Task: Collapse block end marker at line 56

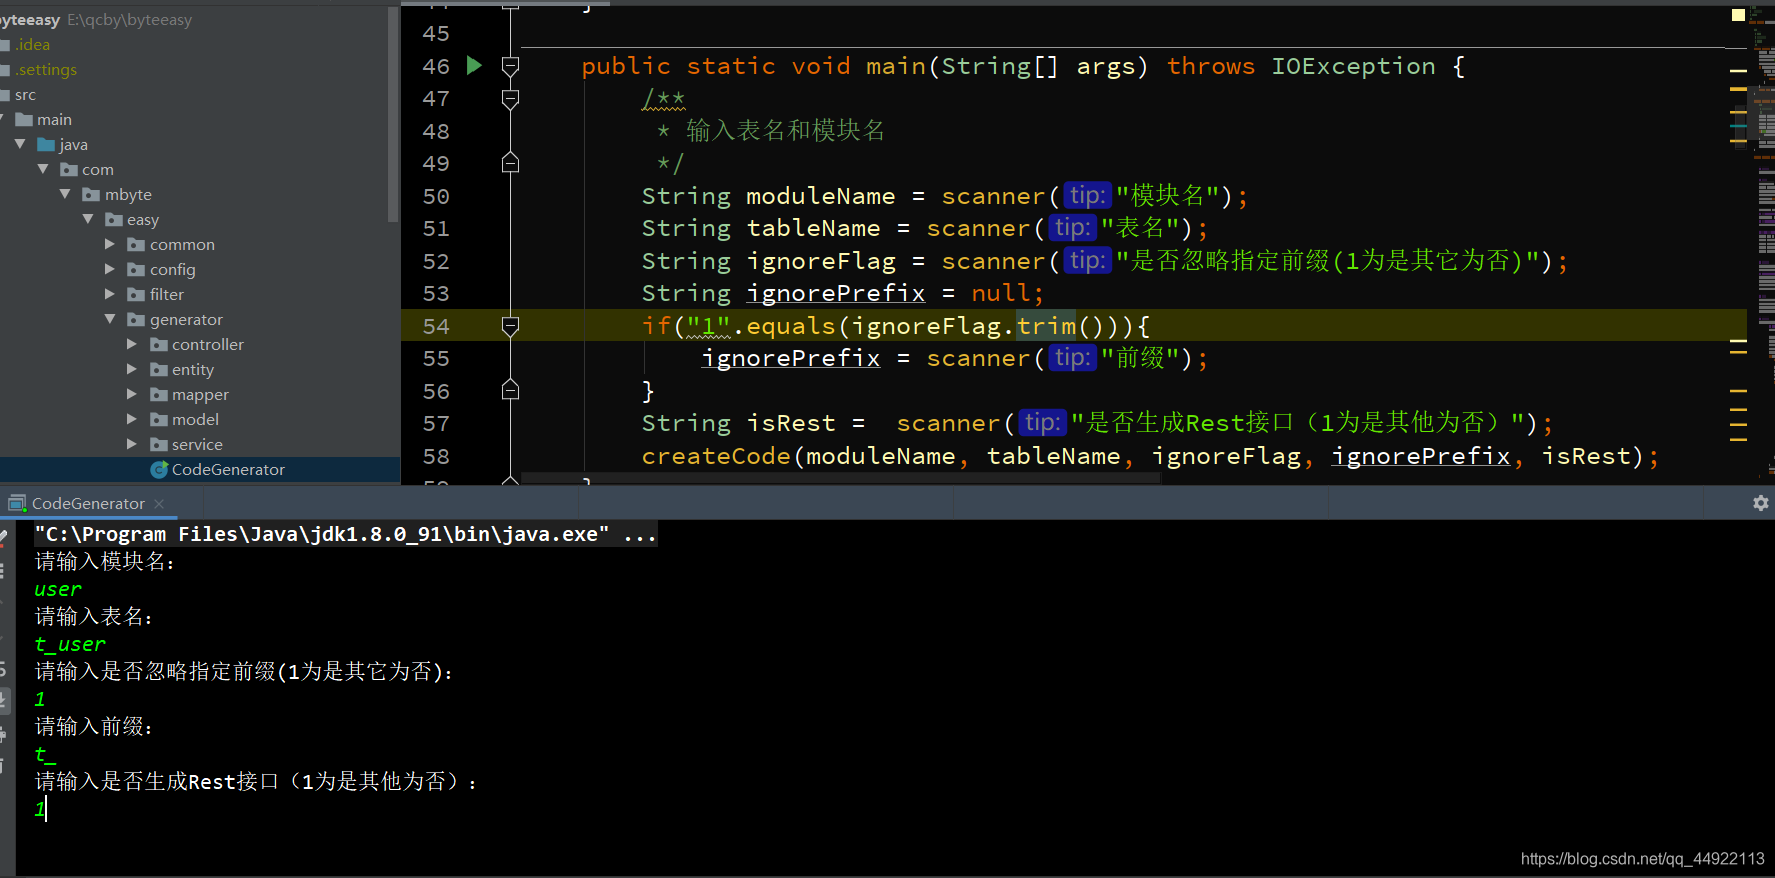Action: coord(510,391)
